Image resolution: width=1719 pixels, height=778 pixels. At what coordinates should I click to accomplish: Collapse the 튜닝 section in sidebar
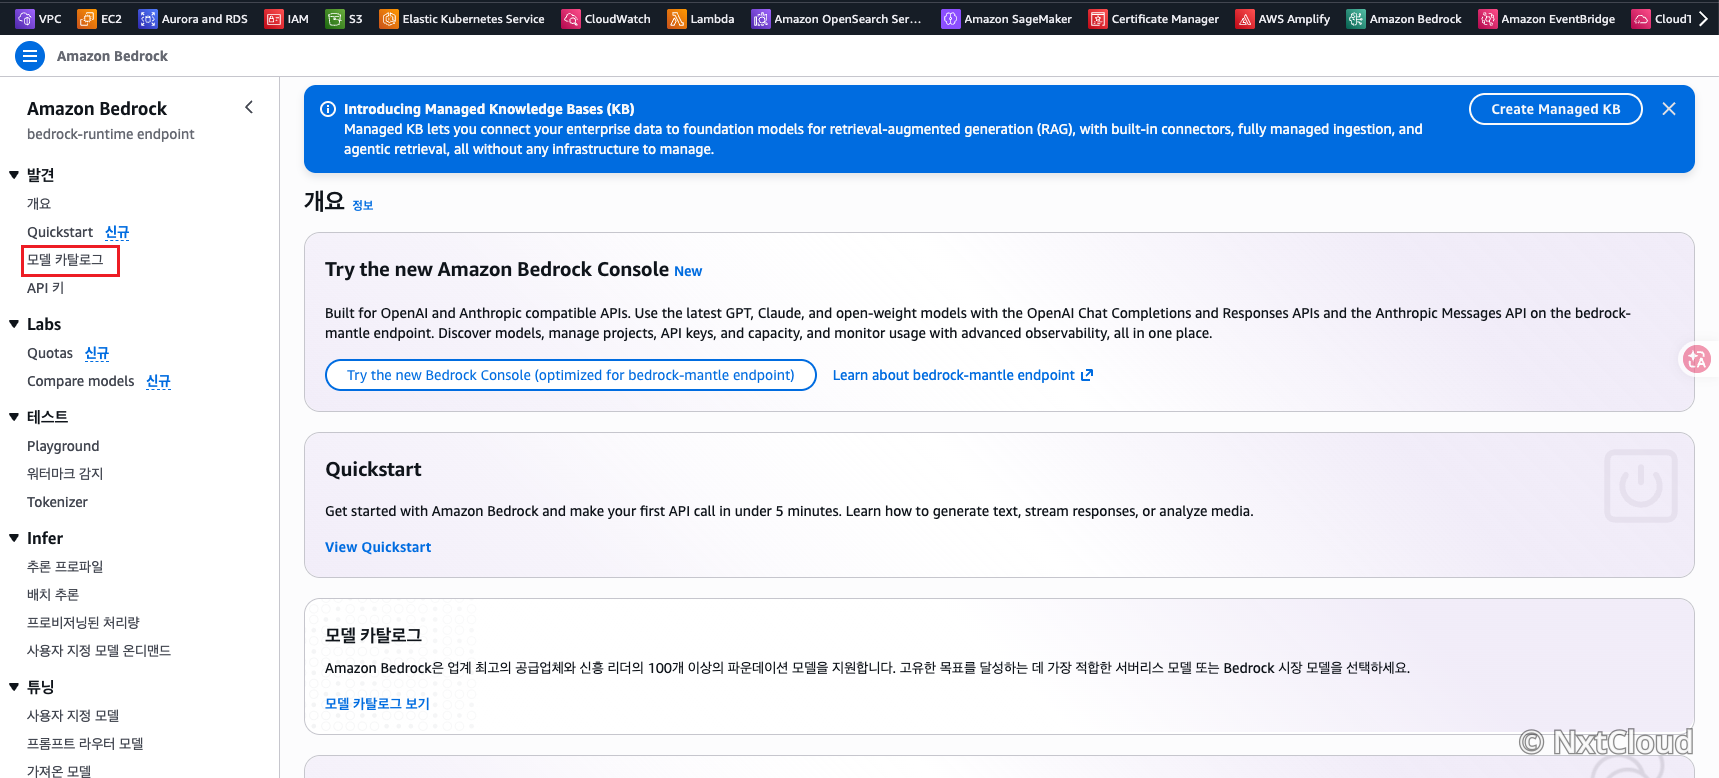pyautogui.click(x=14, y=687)
